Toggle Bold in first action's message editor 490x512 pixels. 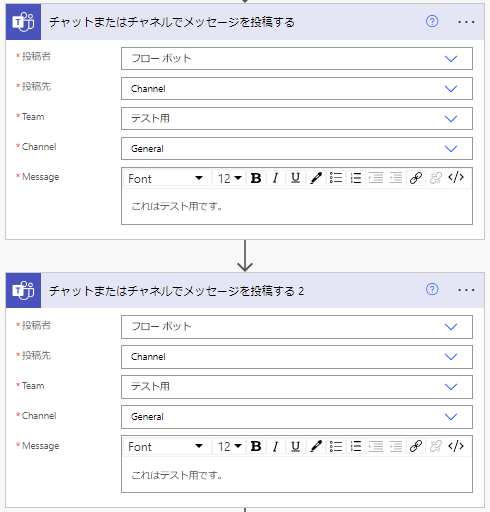256,178
